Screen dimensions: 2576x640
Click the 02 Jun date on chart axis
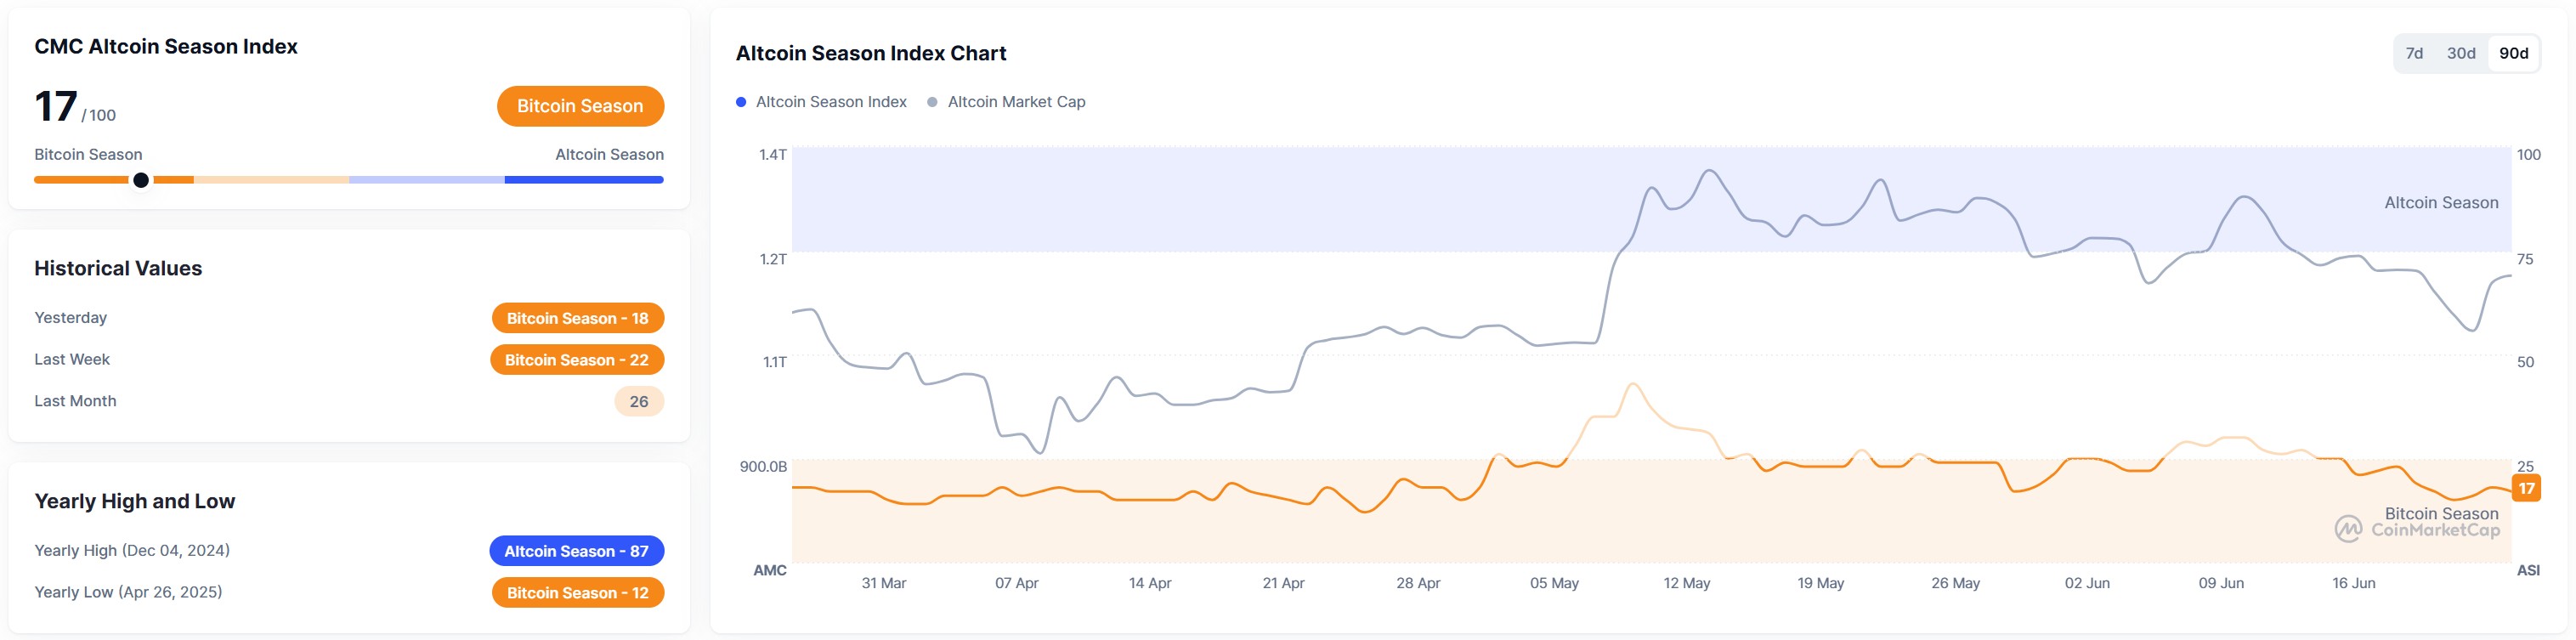[2087, 583]
